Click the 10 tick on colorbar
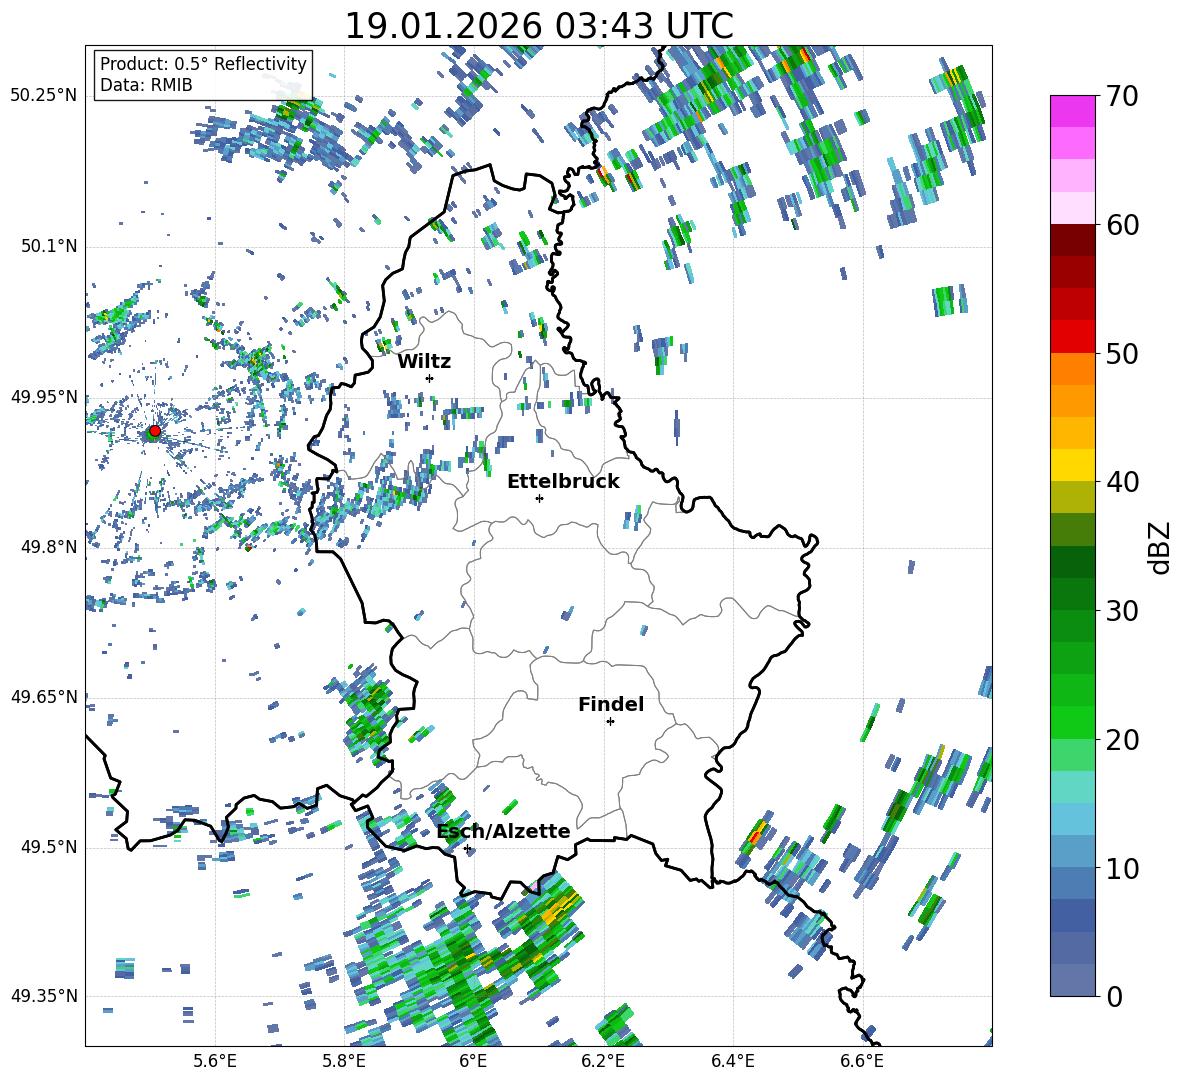The height and width of the screenshot is (1081, 1184). (1122, 868)
